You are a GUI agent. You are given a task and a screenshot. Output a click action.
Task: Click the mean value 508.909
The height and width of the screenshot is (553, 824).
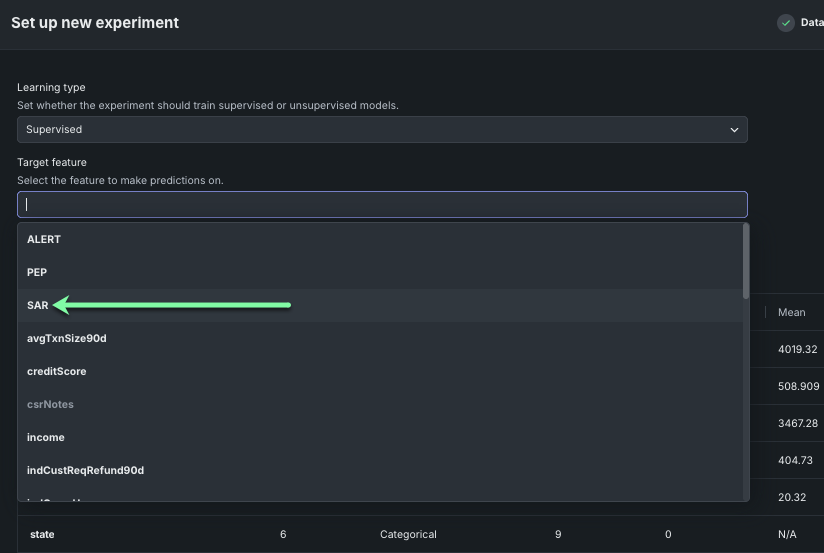coord(797,386)
